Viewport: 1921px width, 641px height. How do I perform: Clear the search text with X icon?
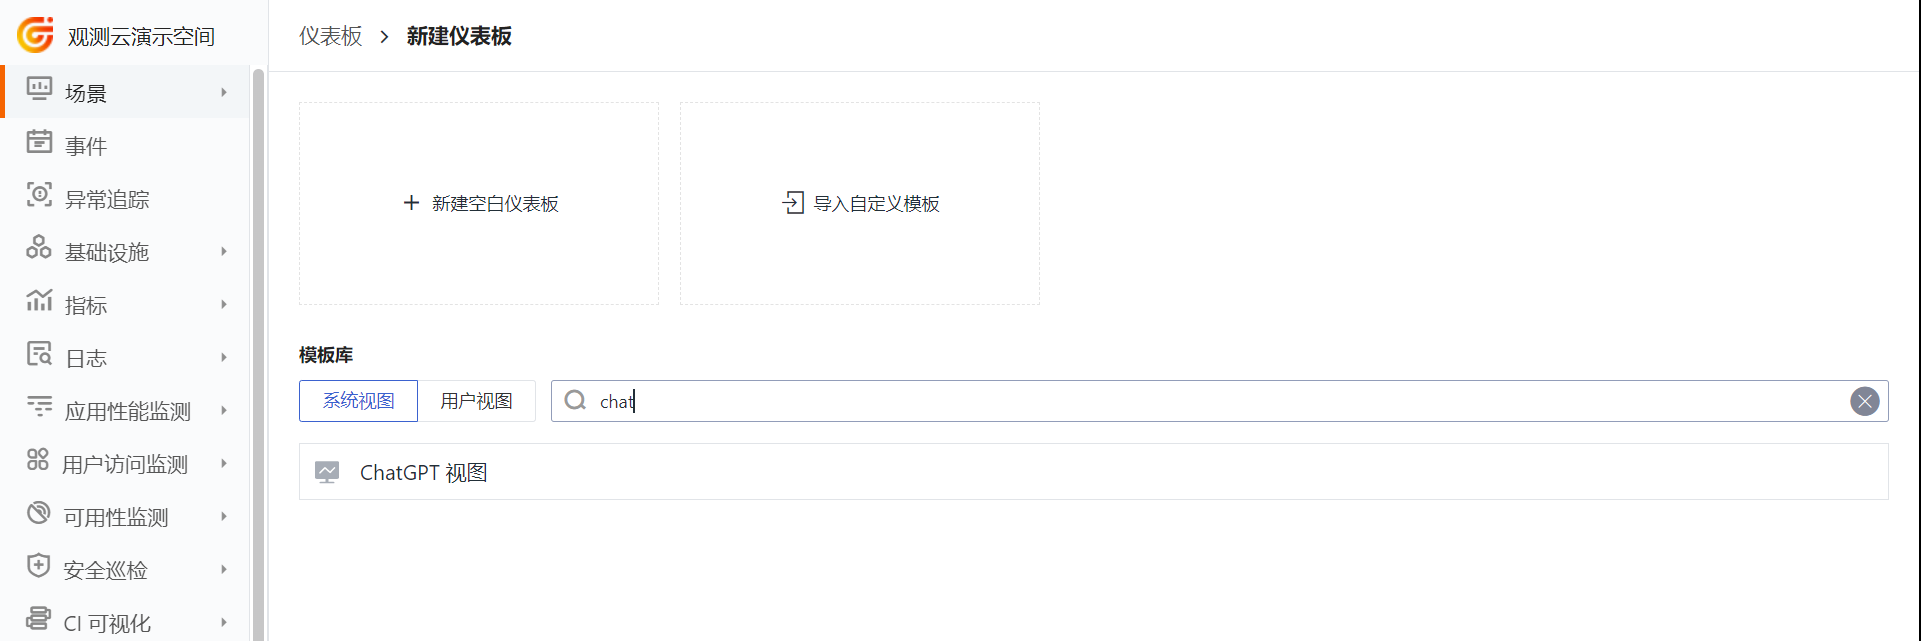click(x=1864, y=401)
